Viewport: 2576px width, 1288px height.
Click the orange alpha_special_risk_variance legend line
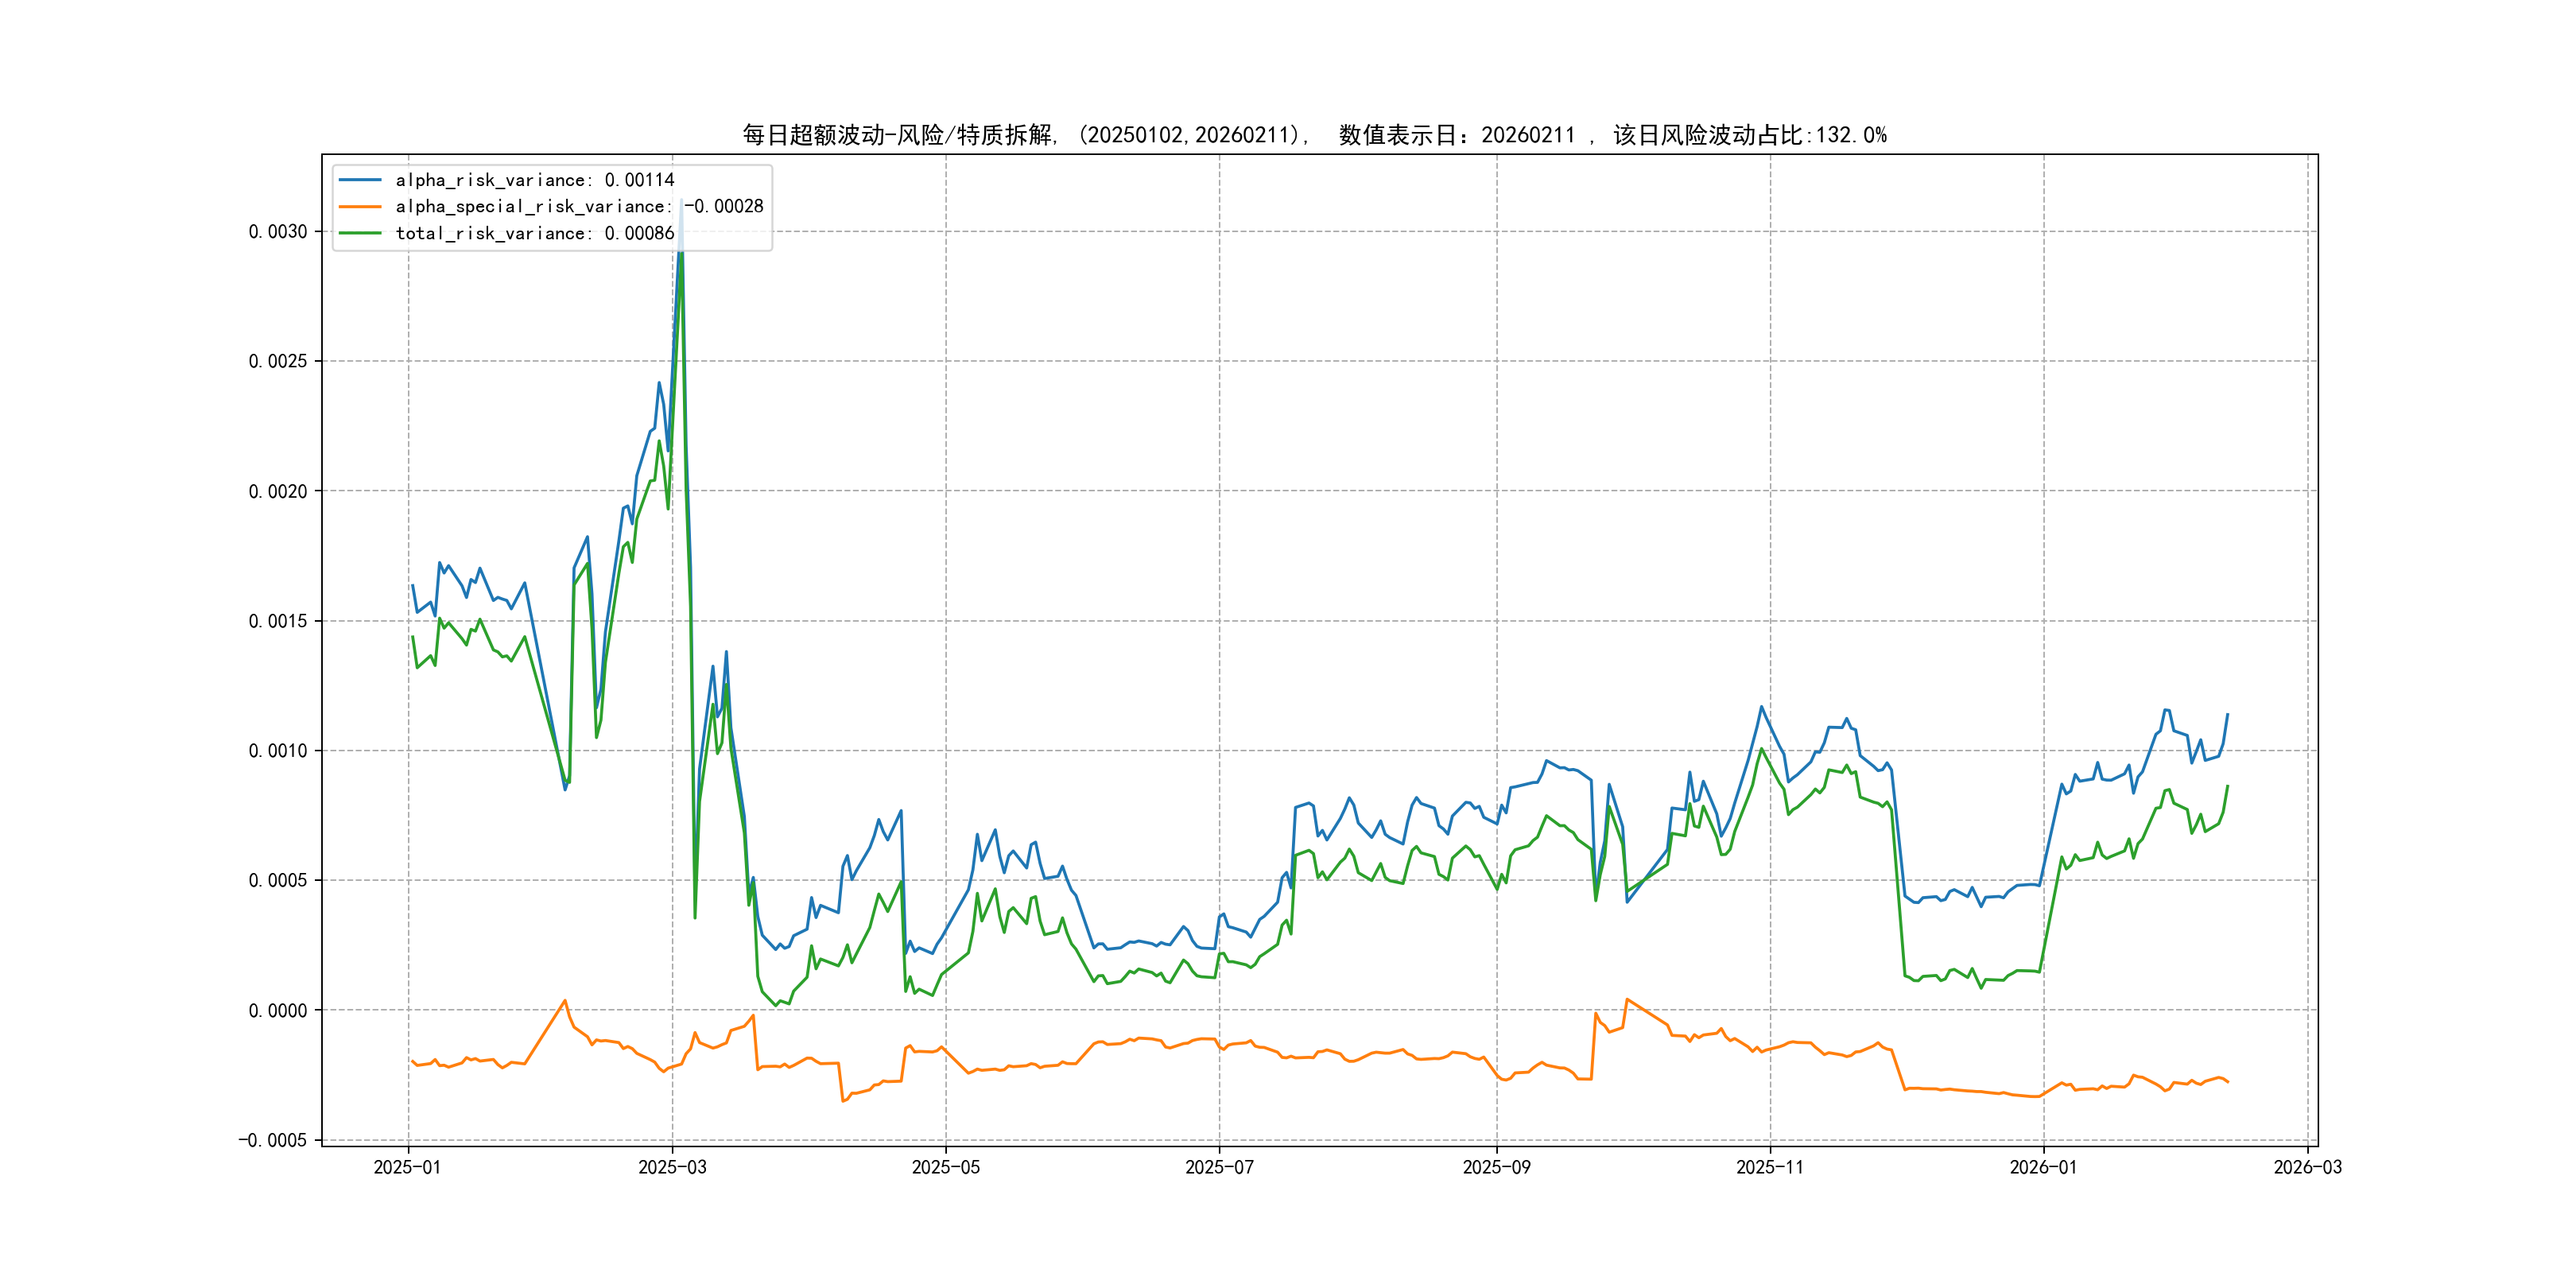click(360, 207)
